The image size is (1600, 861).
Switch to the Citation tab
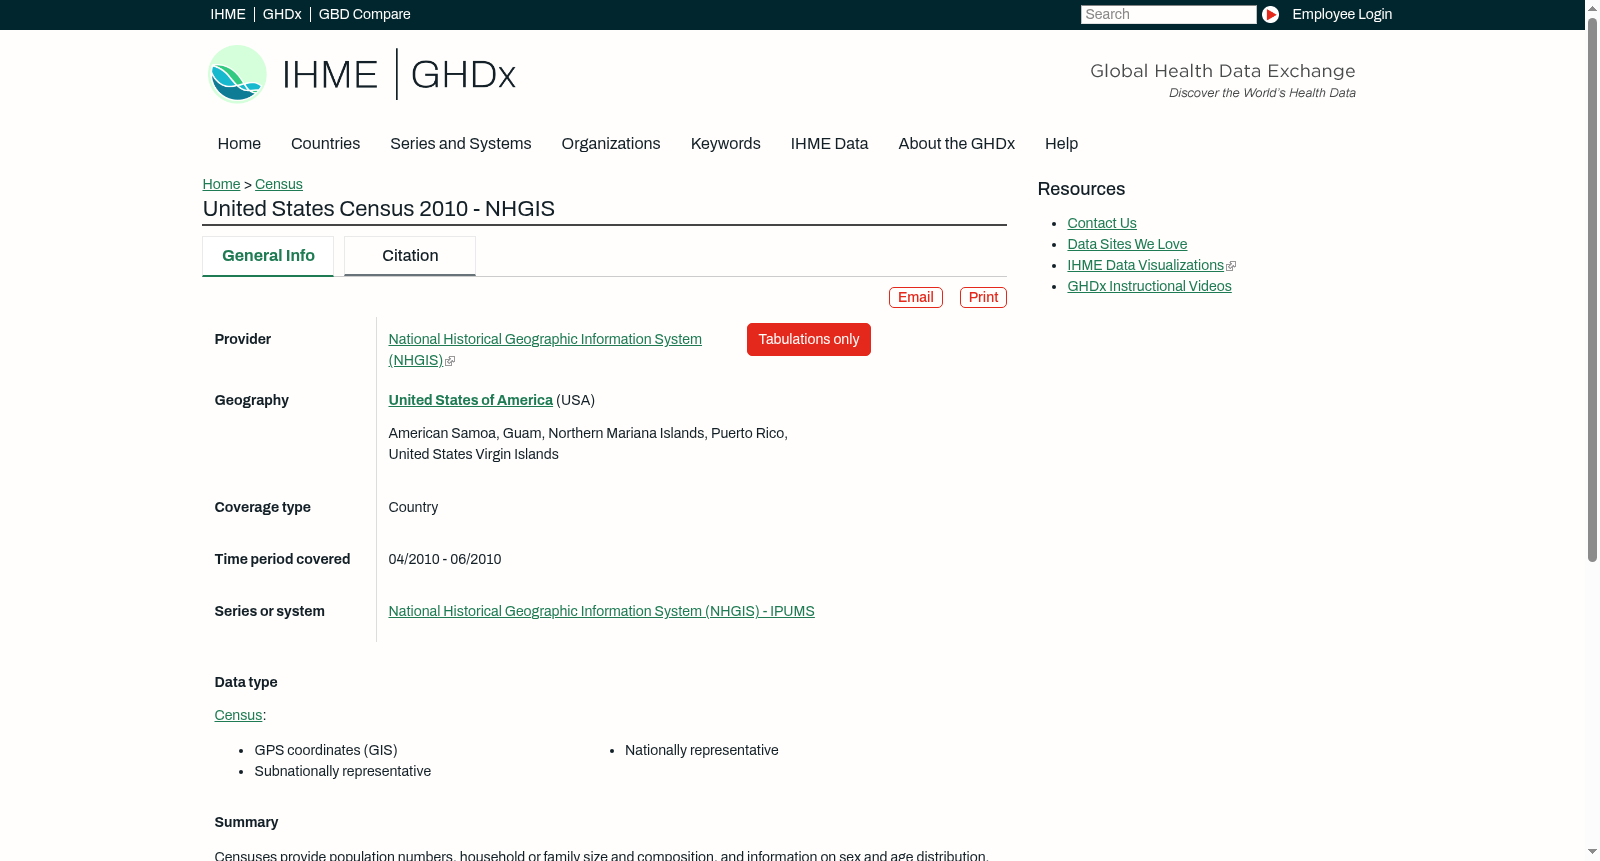410,256
